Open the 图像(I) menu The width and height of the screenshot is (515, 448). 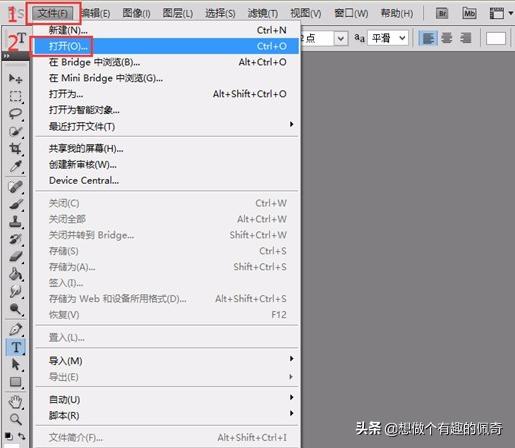136,13
